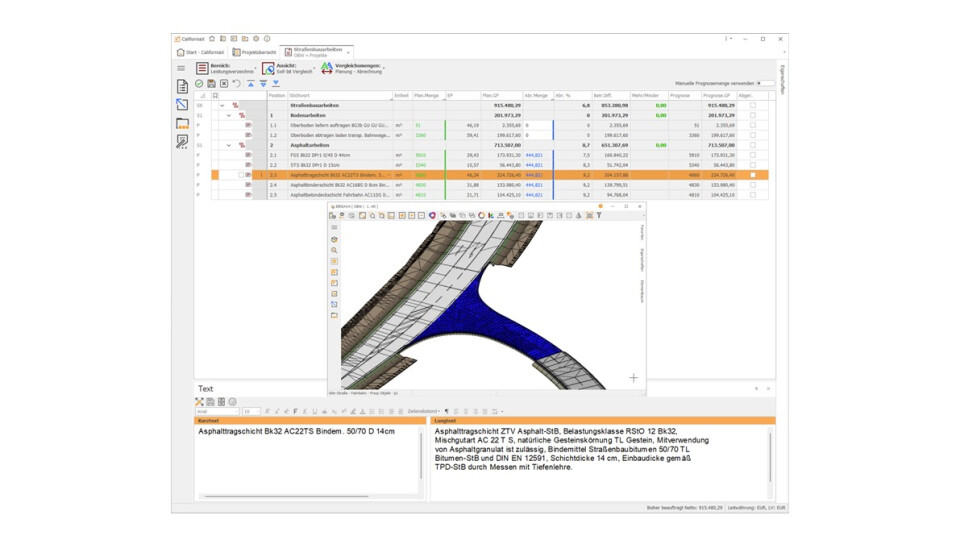Toggle Manuelle Prognosemenge verwenden switch
Screen dimensions: 960x540
[765, 83]
